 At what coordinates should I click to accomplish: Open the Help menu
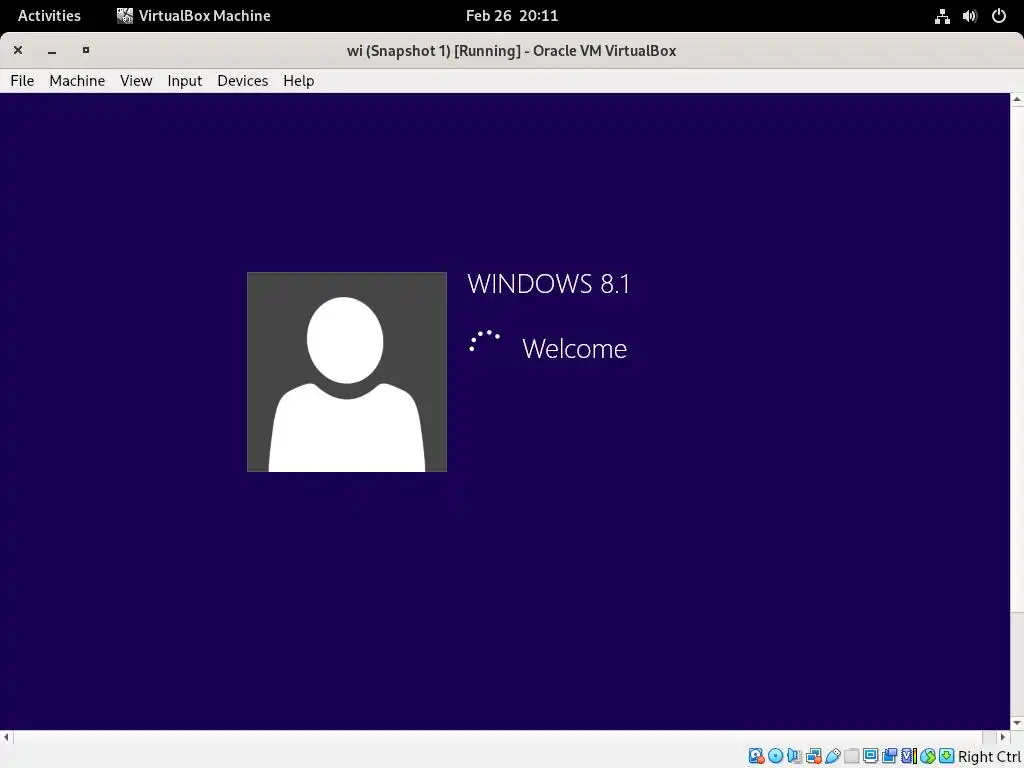(298, 80)
